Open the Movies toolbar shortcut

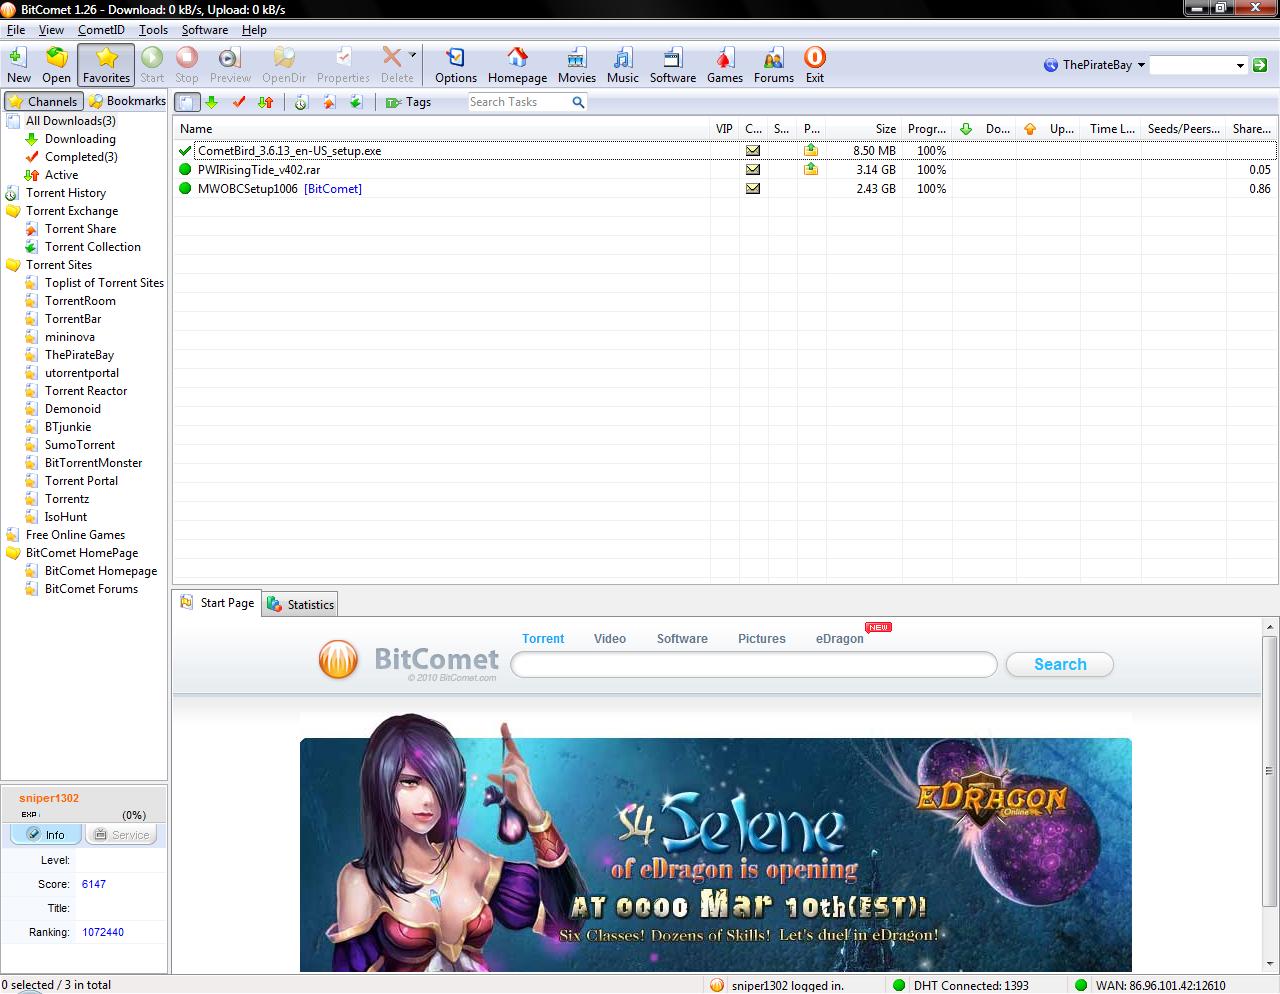pos(576,65)
